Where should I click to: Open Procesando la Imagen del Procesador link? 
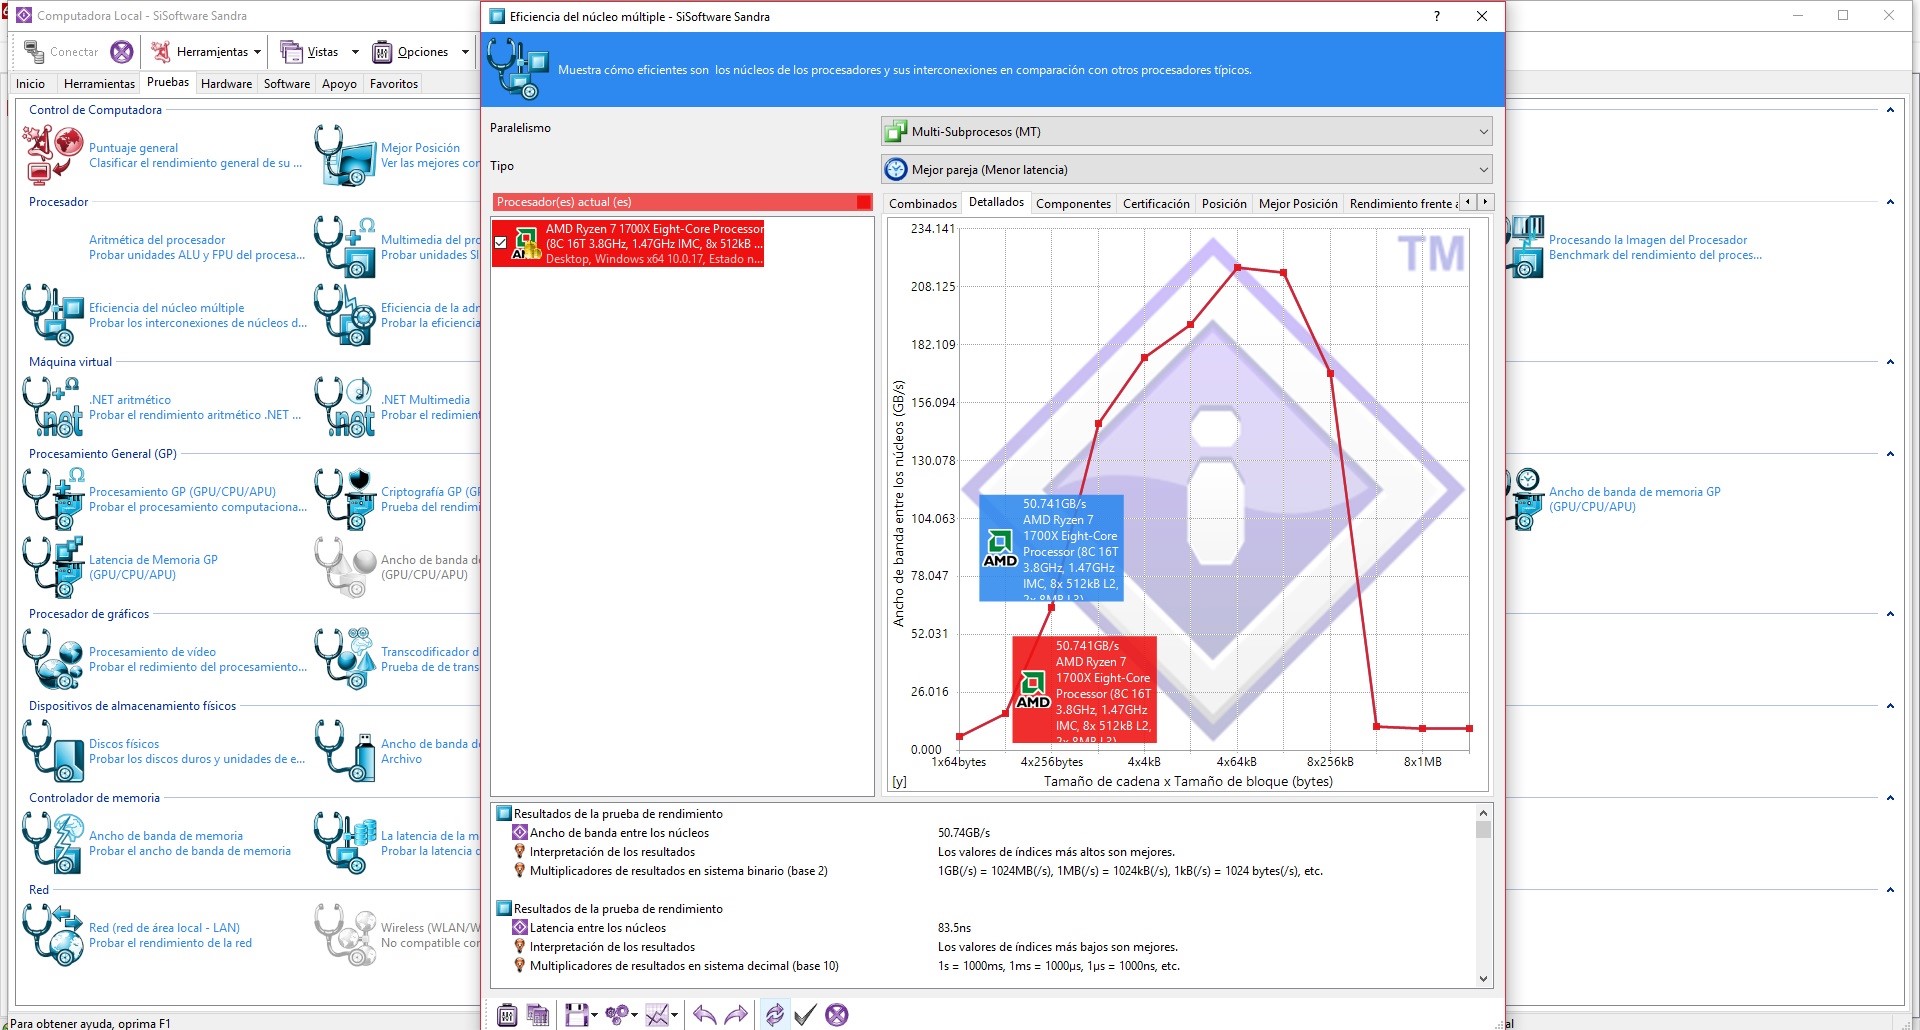click(x=1648, y=240)
